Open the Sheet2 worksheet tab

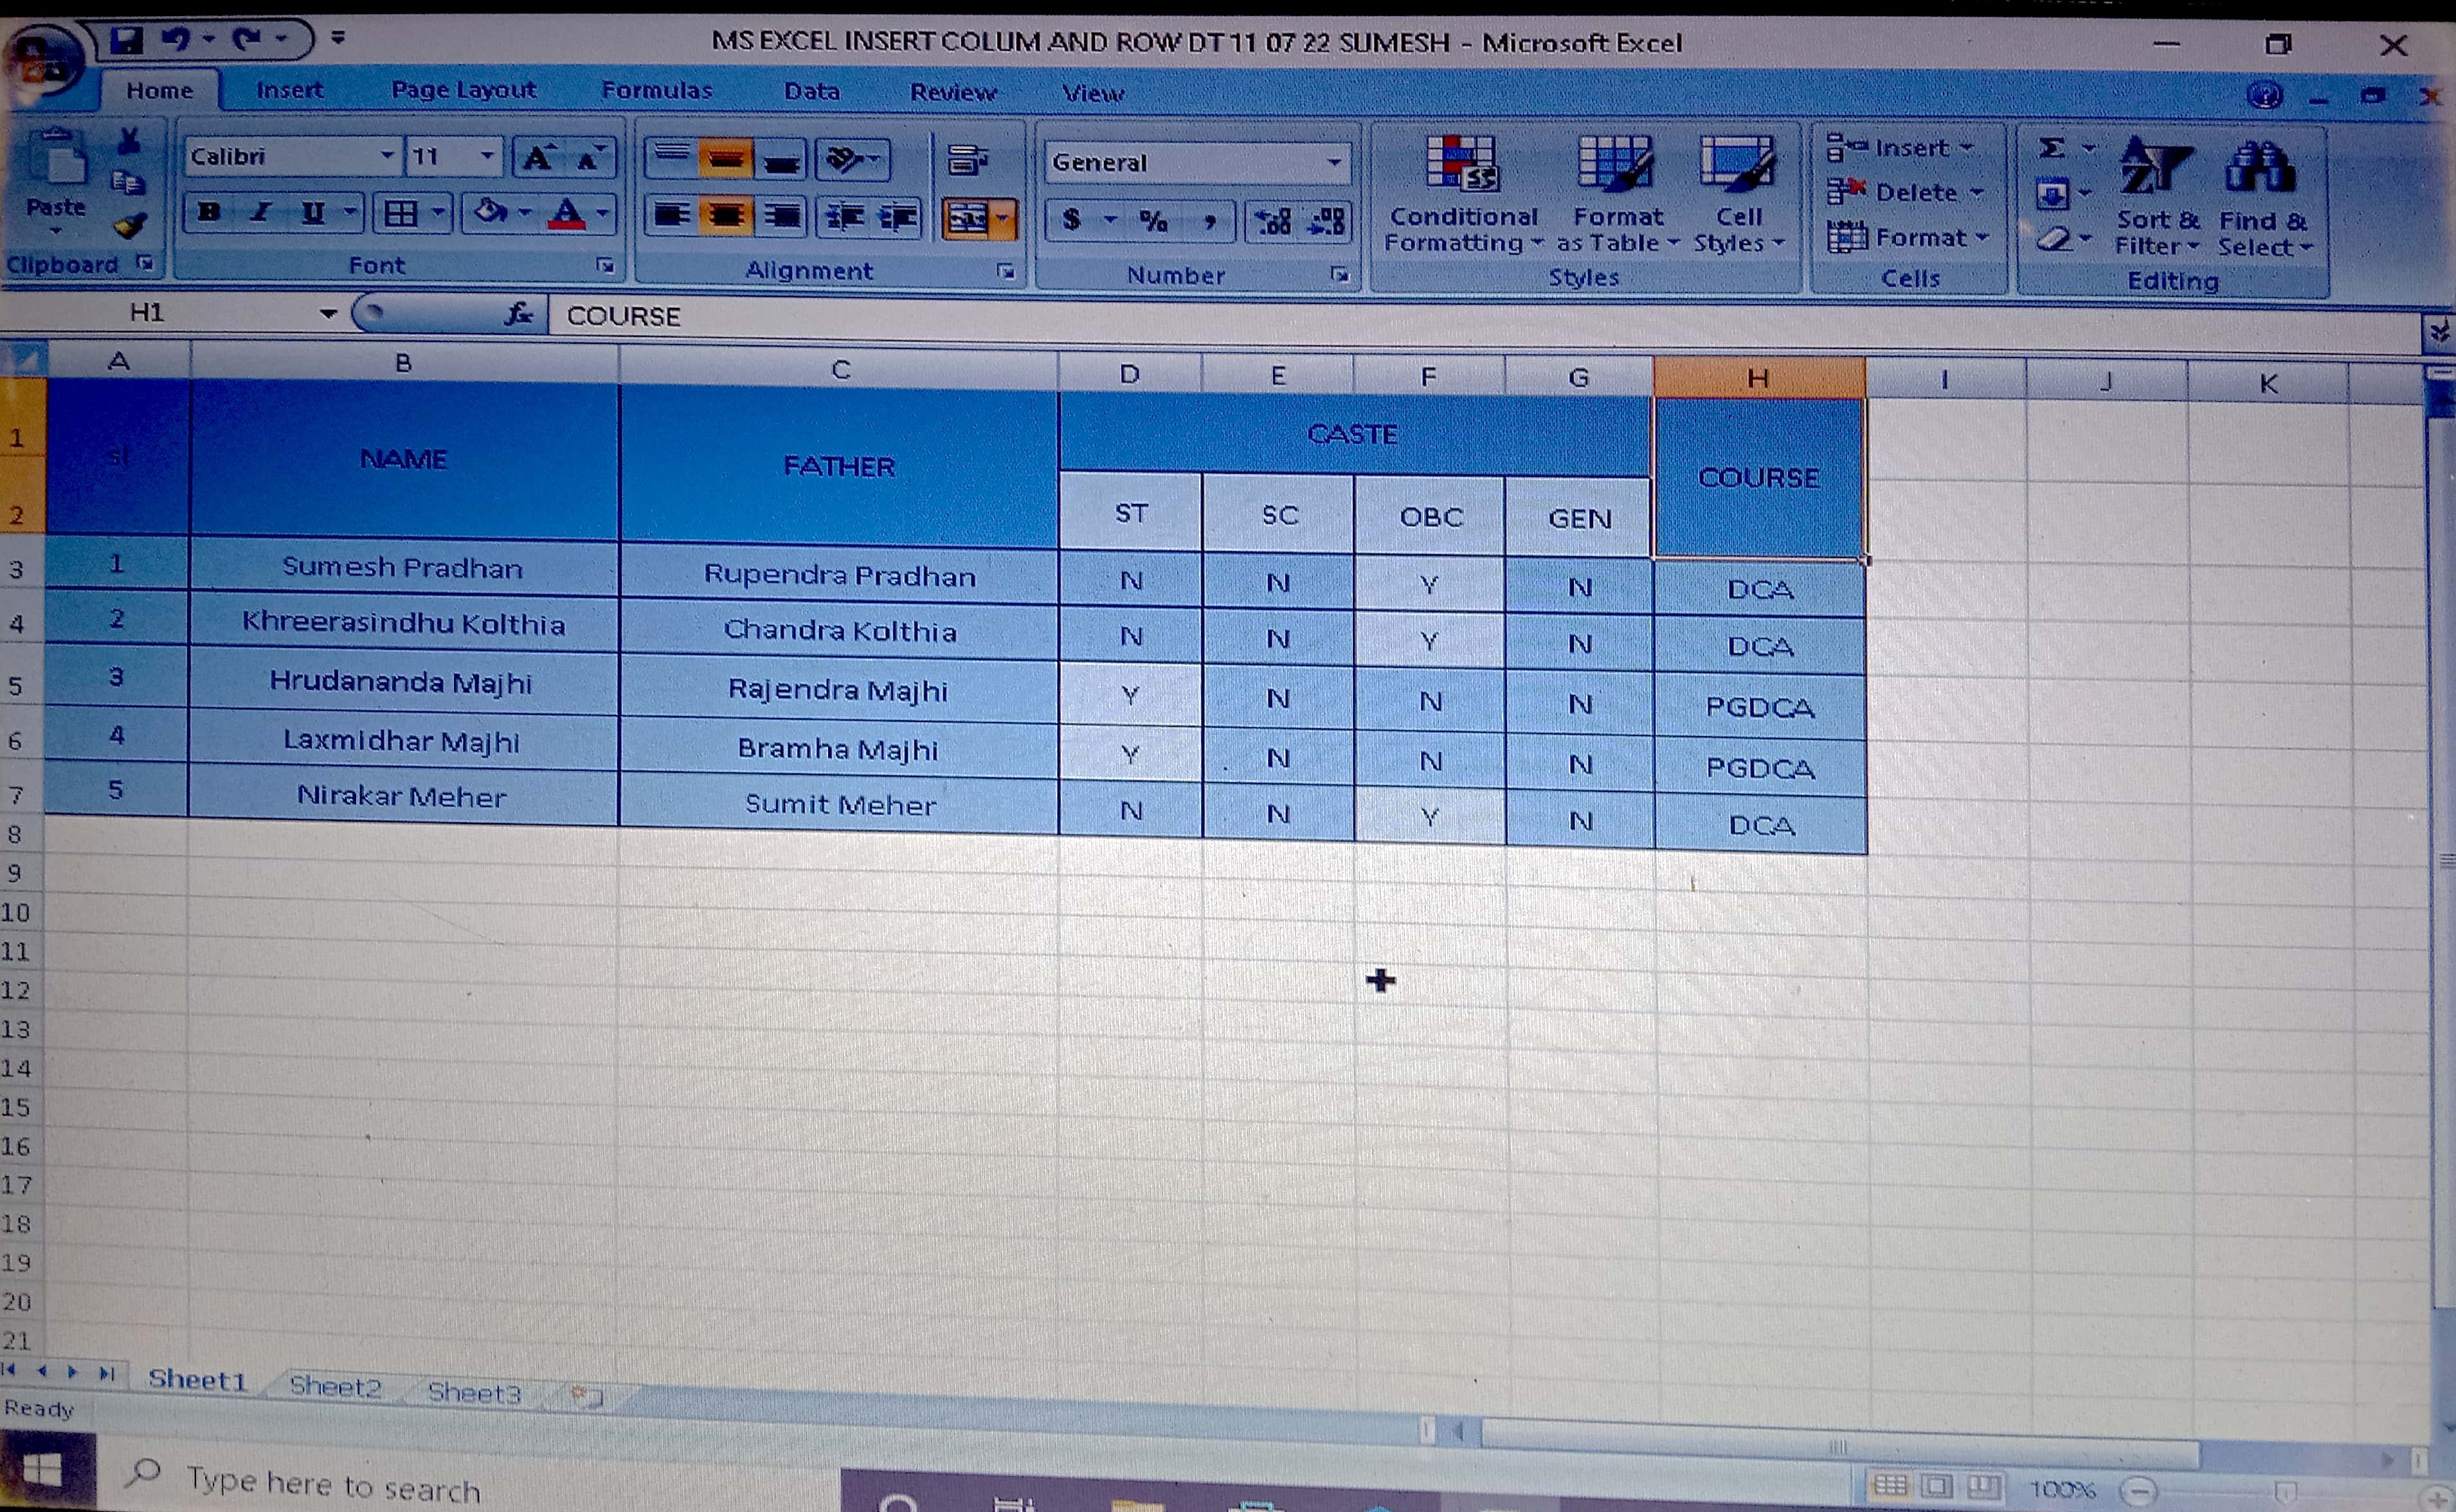click(335, 1386)
